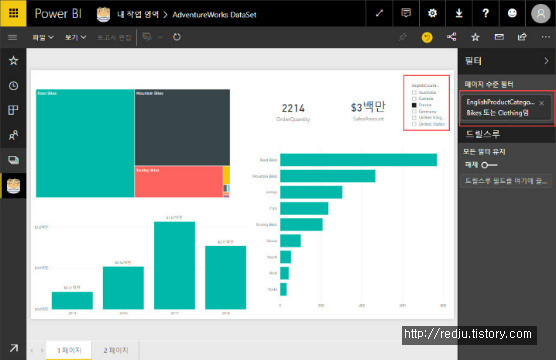The width and height of the screenshot is (556, 360).
Task: Uncheck the France slicer checkbox
Action: click(414, 105)
